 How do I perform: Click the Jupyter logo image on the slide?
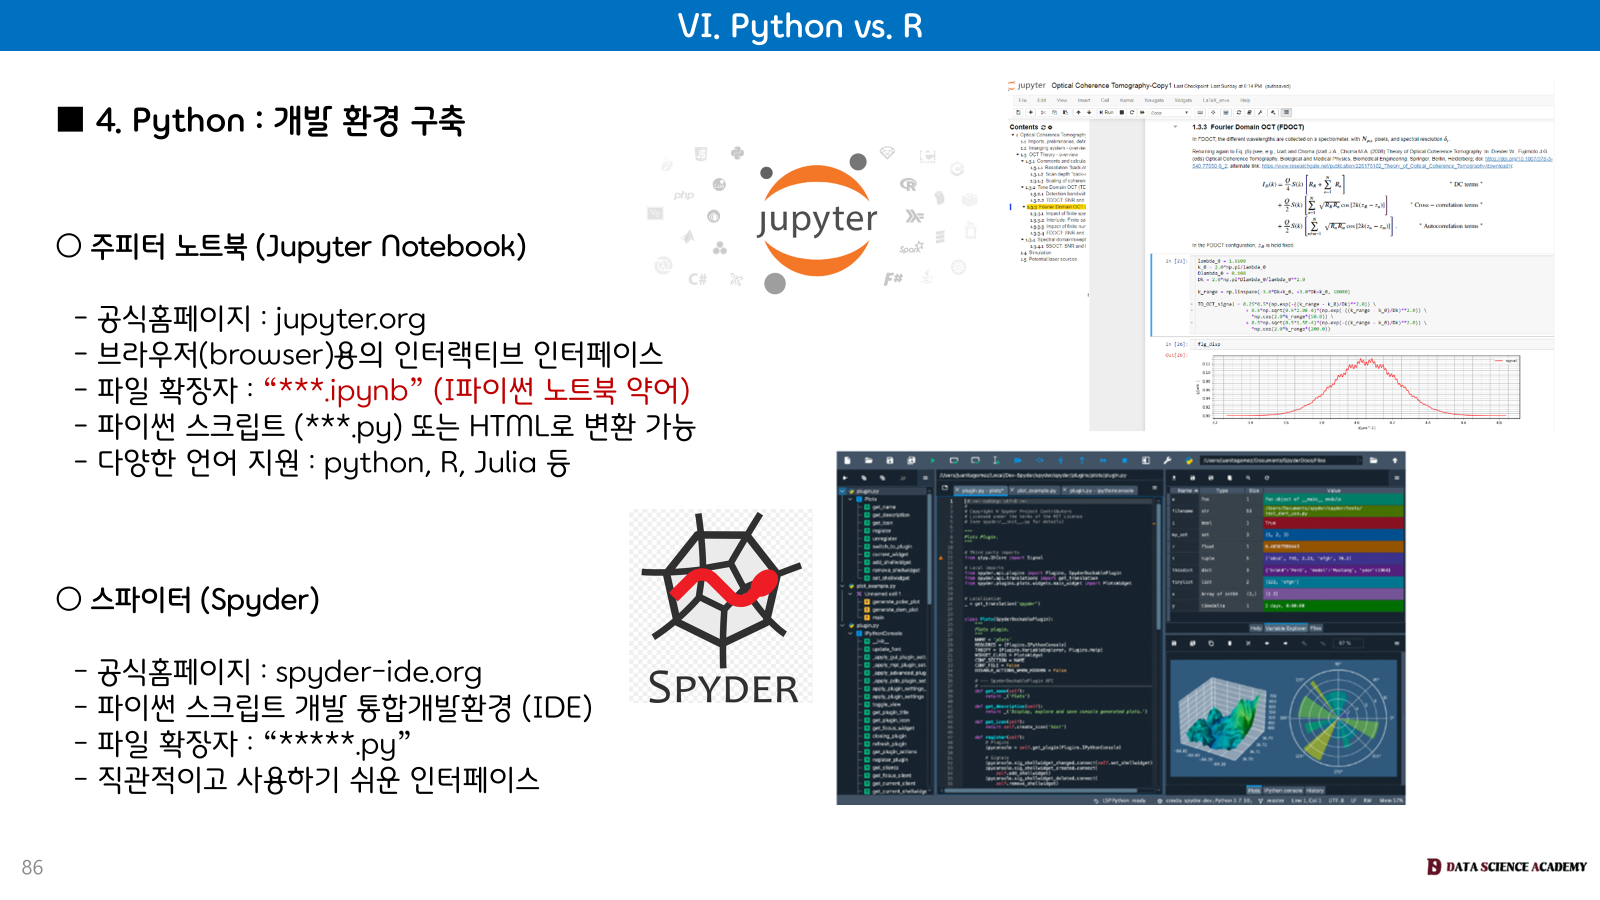[815, 222]
